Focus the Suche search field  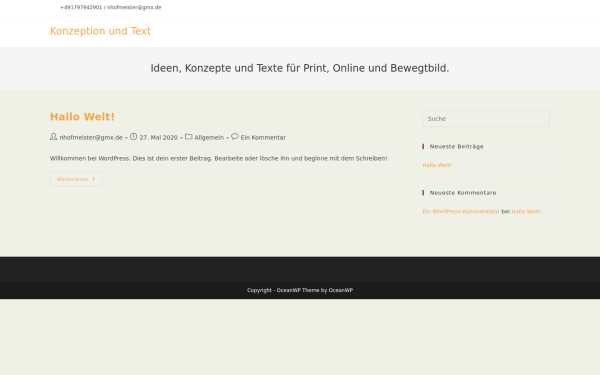pos(486,119)
